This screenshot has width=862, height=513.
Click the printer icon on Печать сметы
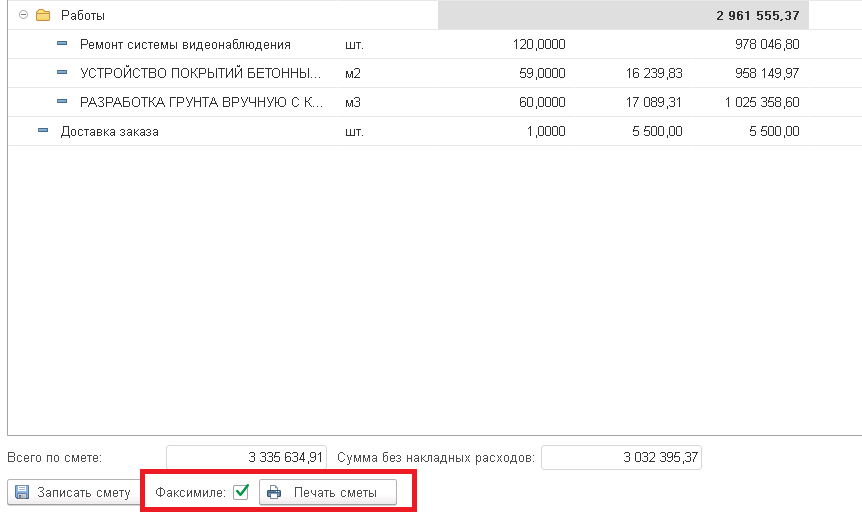pyautogui.click(x=275, y=492)
